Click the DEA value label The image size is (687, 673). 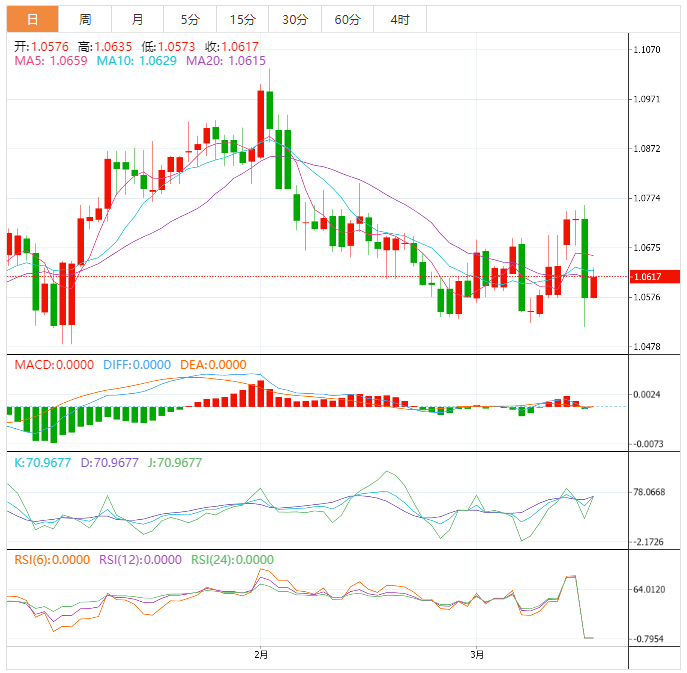pyautogui.click(x=212, y=365)
